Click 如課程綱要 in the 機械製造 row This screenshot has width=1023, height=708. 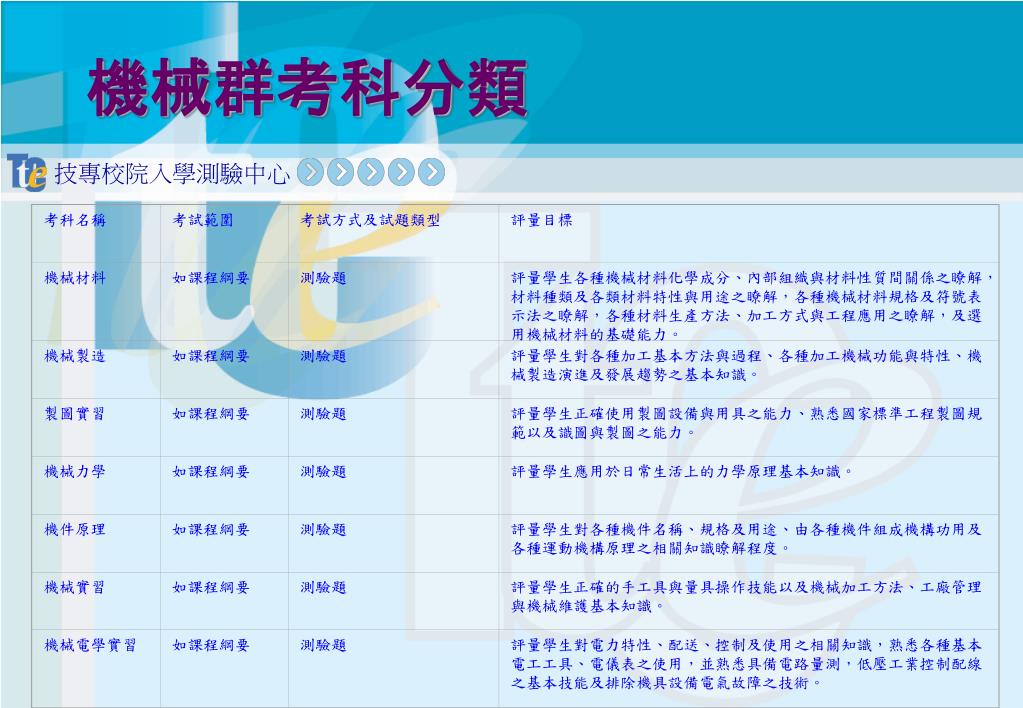point(211,356)
